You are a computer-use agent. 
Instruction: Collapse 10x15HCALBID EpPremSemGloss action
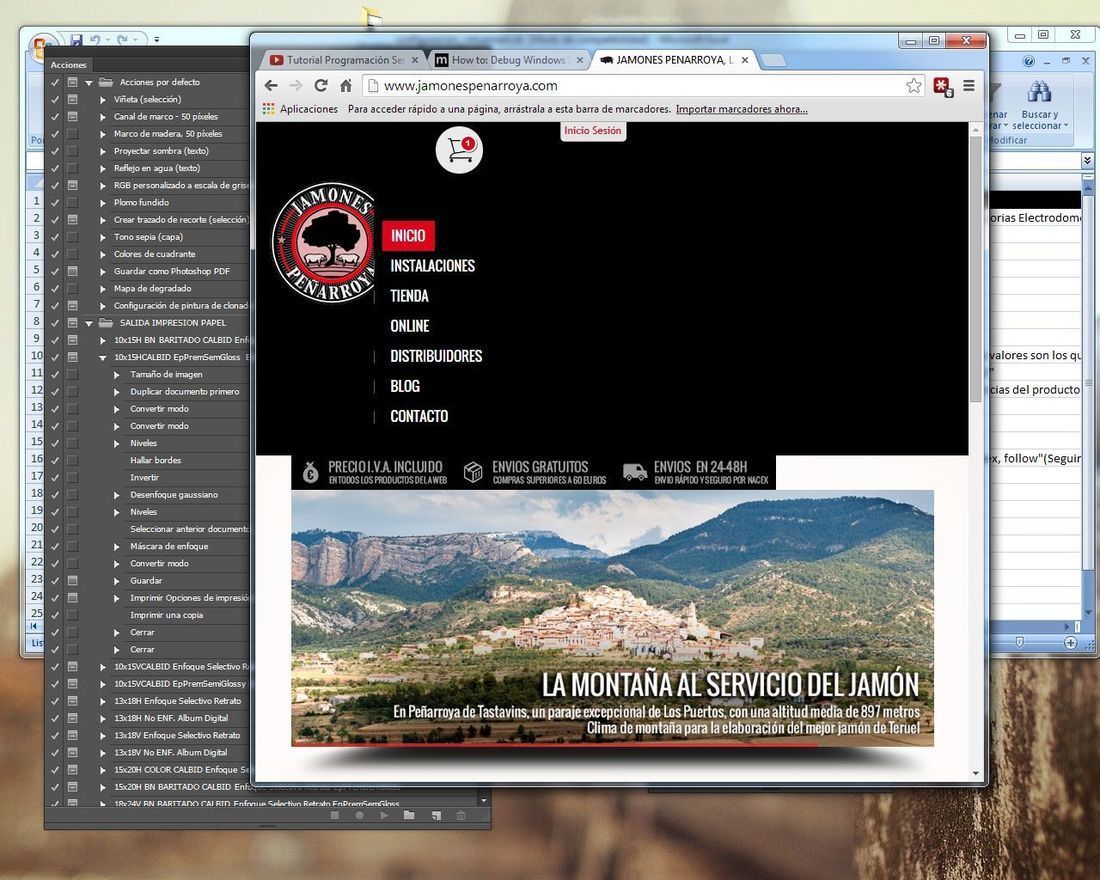tap(103, 358)
